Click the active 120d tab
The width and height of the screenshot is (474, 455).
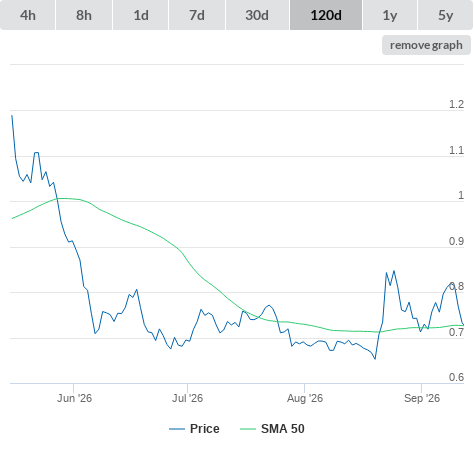click(326, 15)
